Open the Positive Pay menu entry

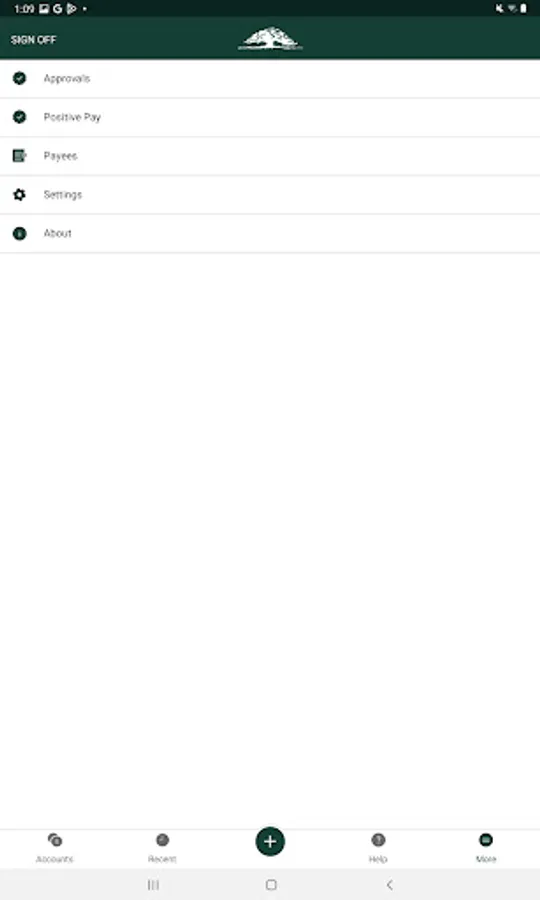click(x=270, y=117)
